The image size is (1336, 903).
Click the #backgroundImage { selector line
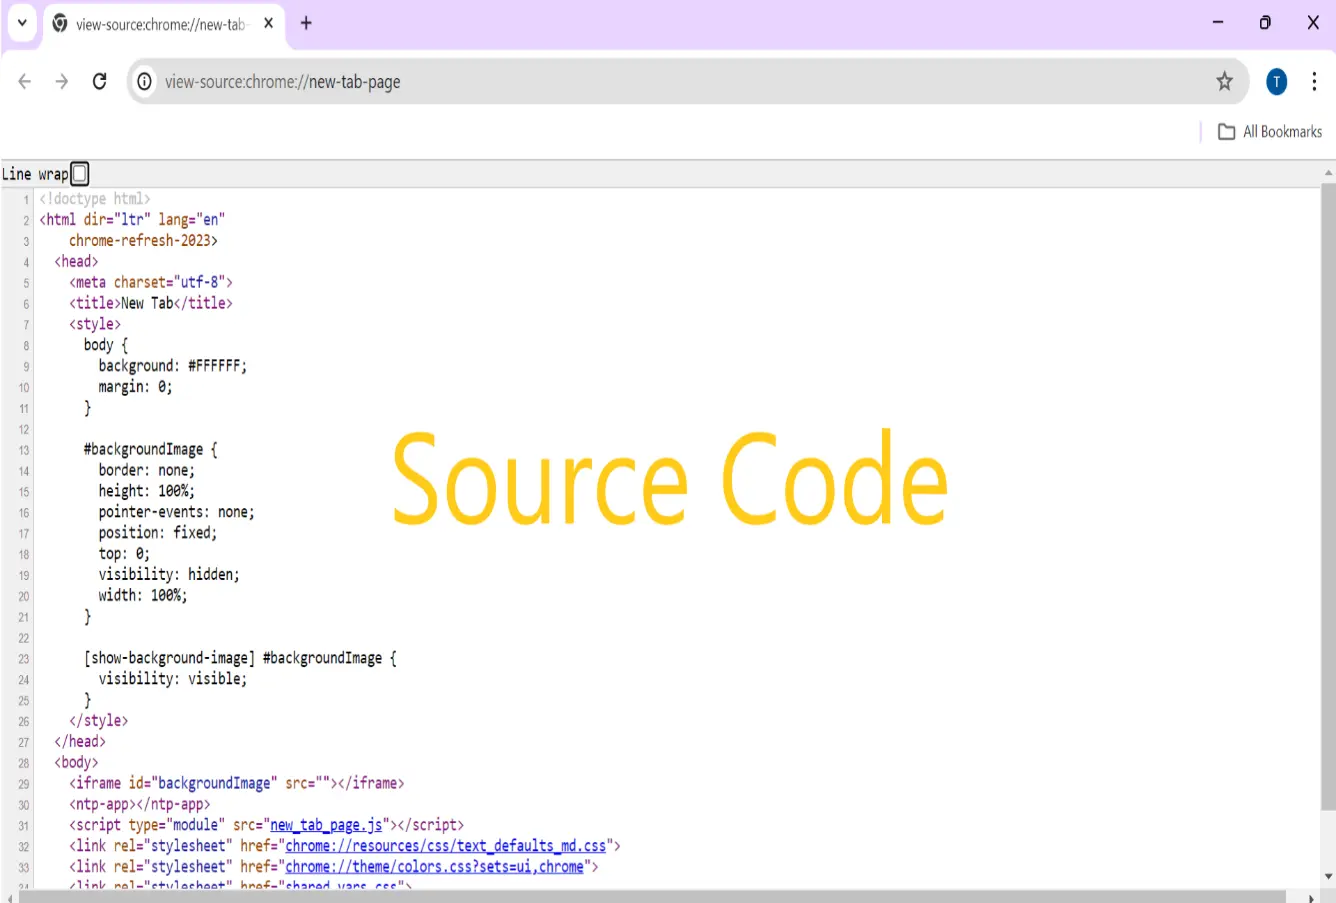(150, 450)
